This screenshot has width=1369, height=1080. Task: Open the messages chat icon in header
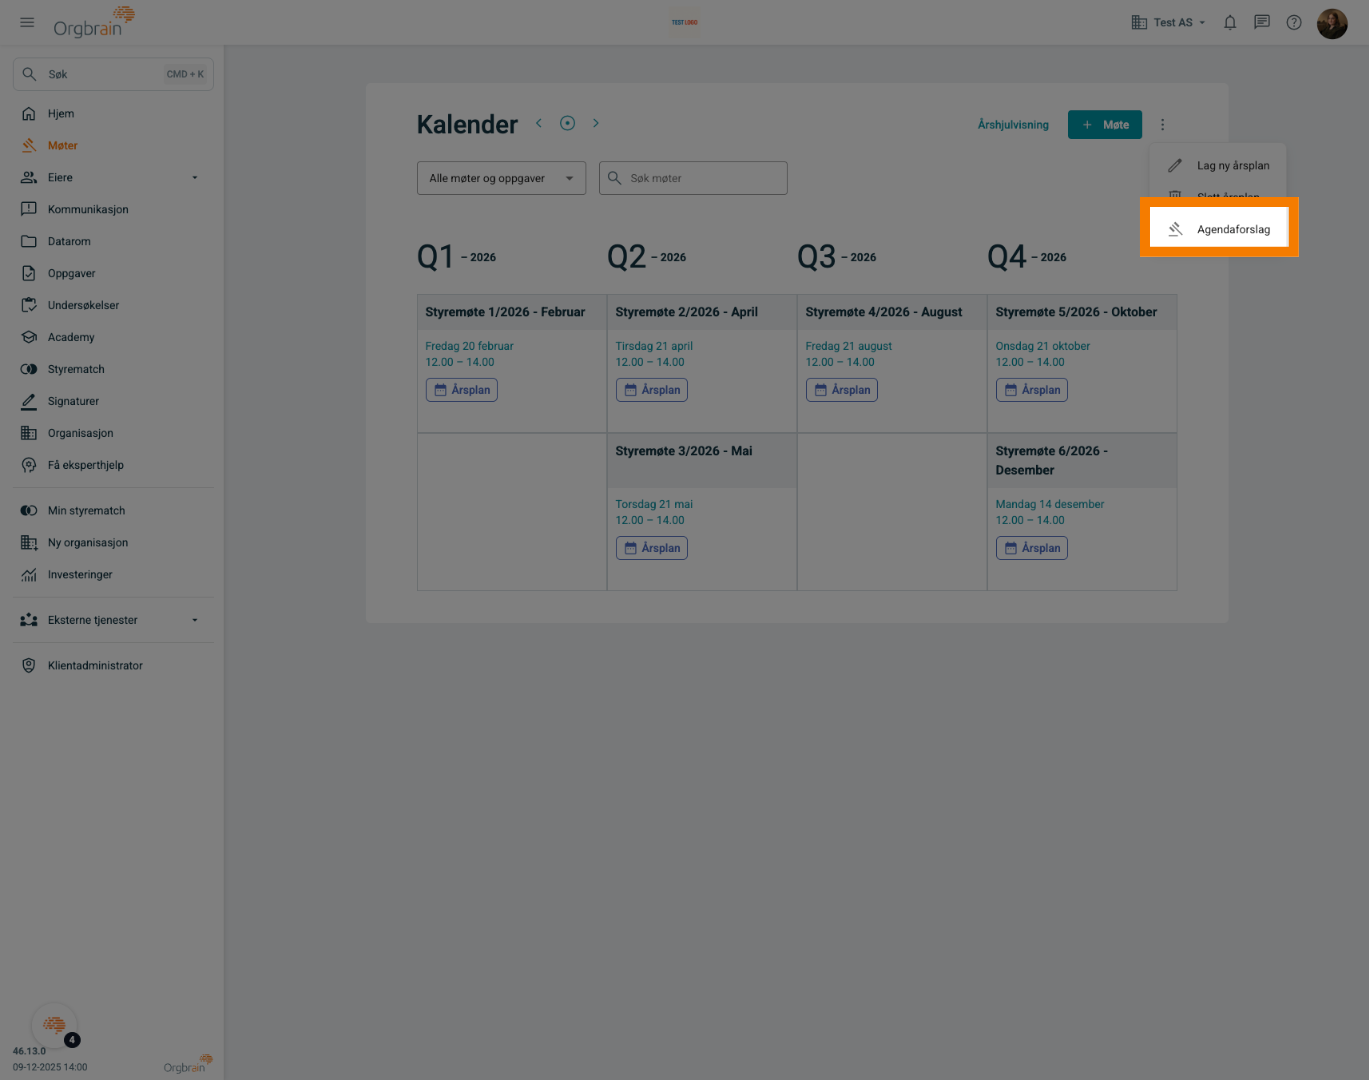(x=1262, y=23)
